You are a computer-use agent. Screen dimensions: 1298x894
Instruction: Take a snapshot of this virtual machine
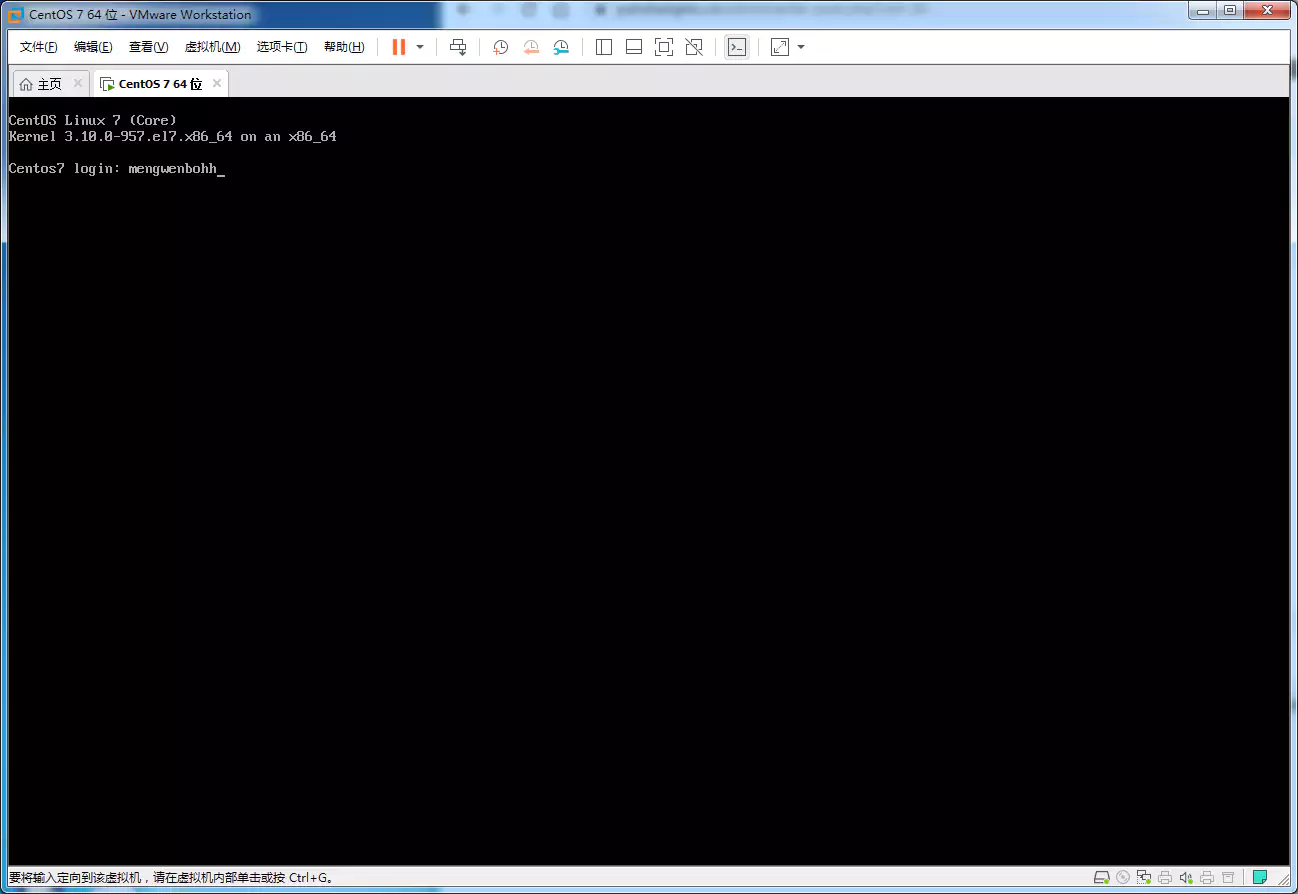[500, 46]
